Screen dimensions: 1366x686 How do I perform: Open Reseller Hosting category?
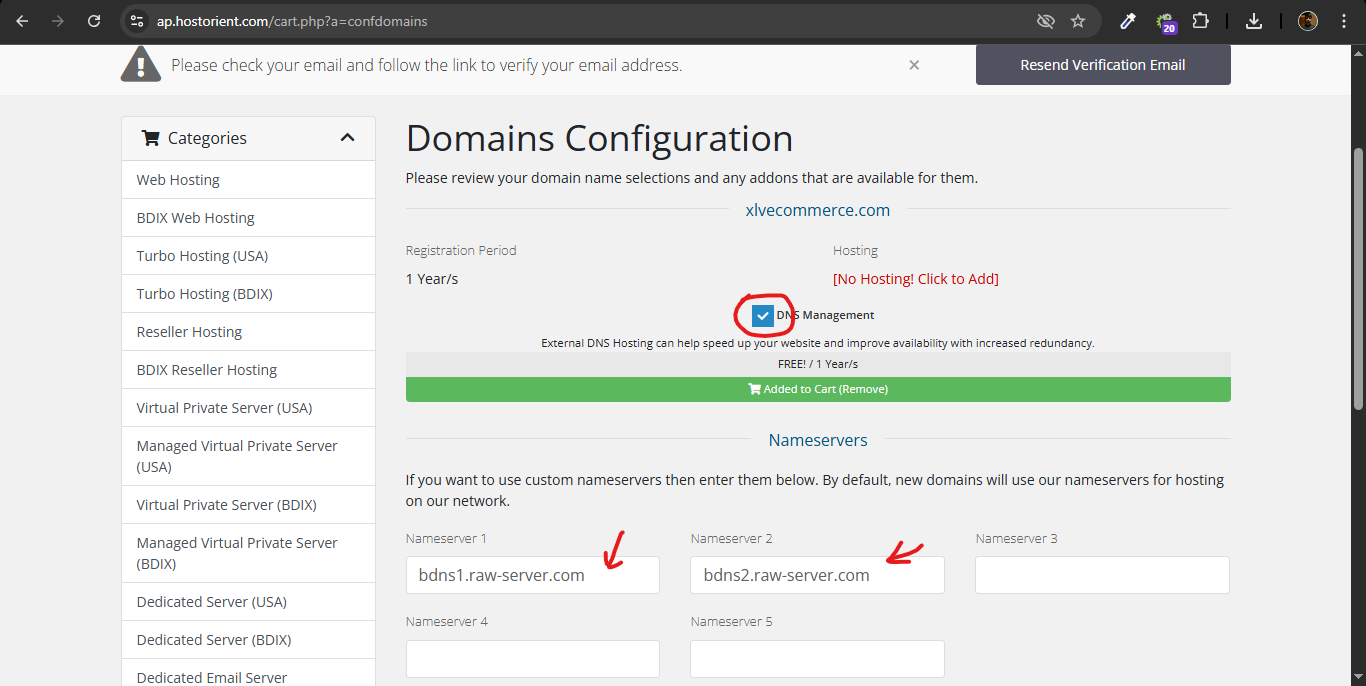189,332
